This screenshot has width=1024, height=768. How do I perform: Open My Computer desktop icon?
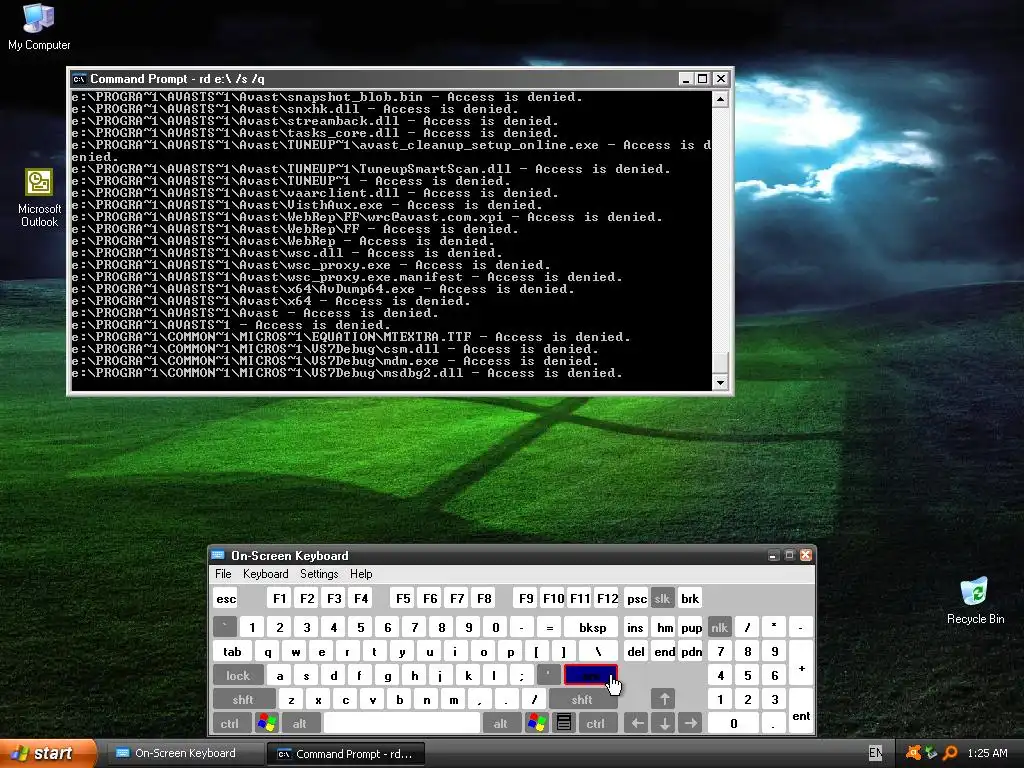pyautogui.click(x=39, y=27)
